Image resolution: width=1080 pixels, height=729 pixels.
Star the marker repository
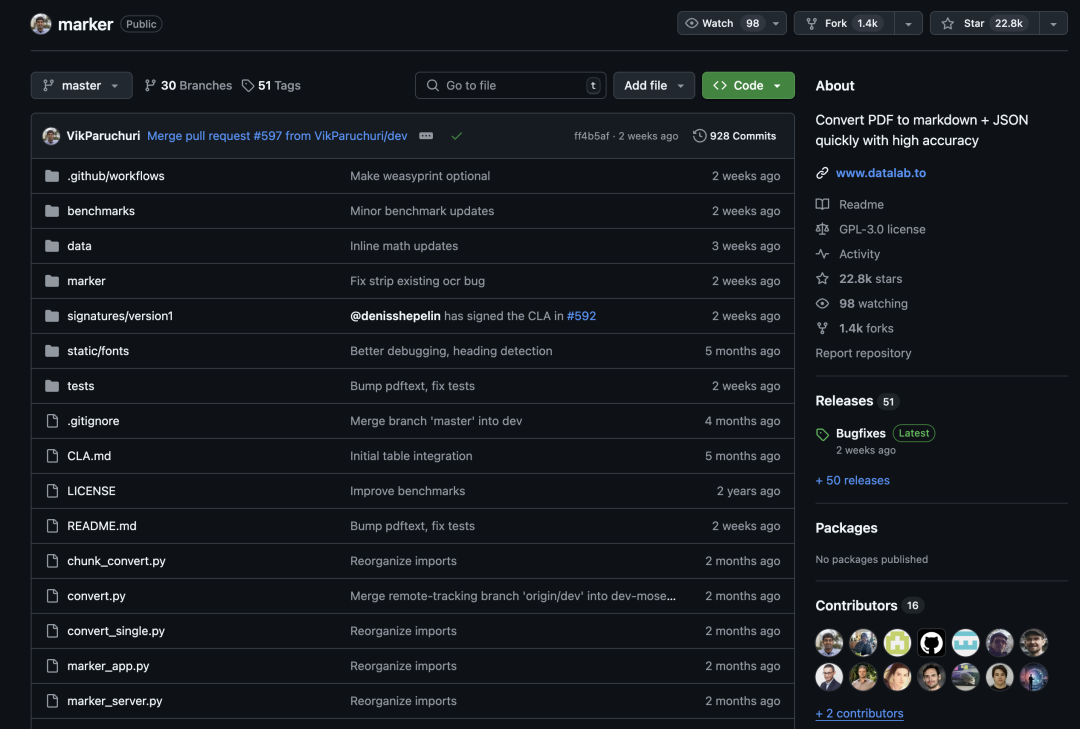[985, 23]
